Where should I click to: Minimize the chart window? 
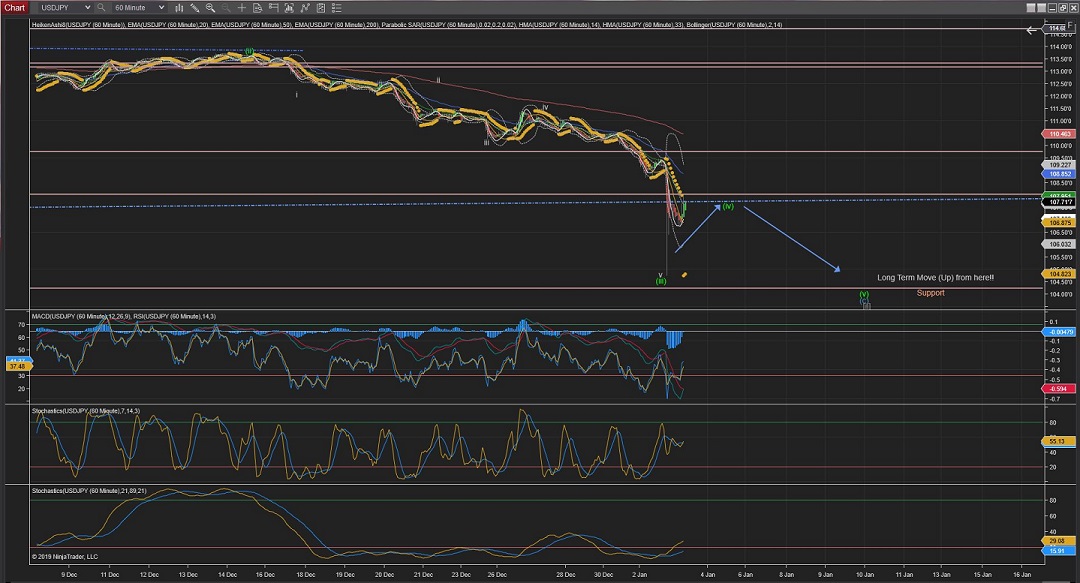coord(1052,8)
